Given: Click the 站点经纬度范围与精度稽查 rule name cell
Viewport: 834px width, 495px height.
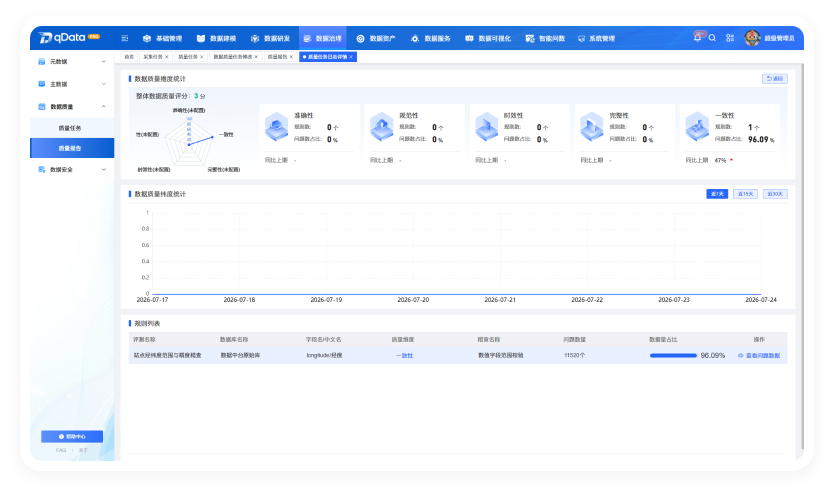Looking at the screenshot, I should [x=168, y=355].
